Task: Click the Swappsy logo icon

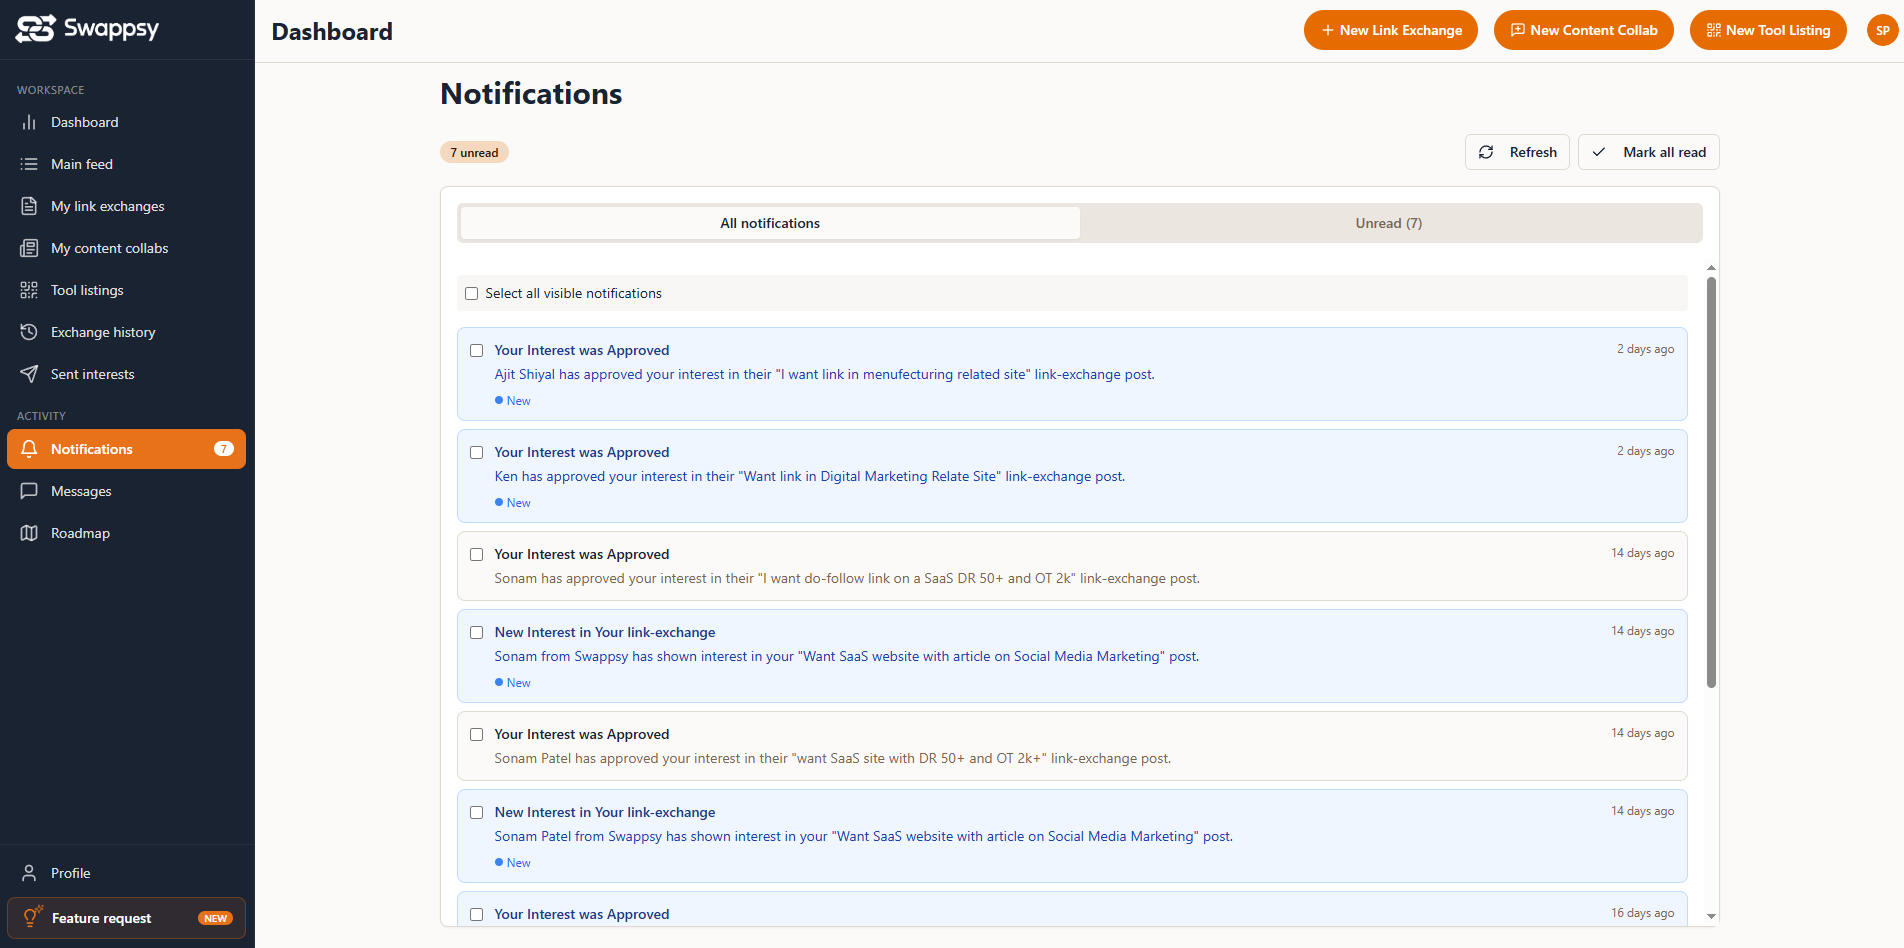Action: point(35,29)
